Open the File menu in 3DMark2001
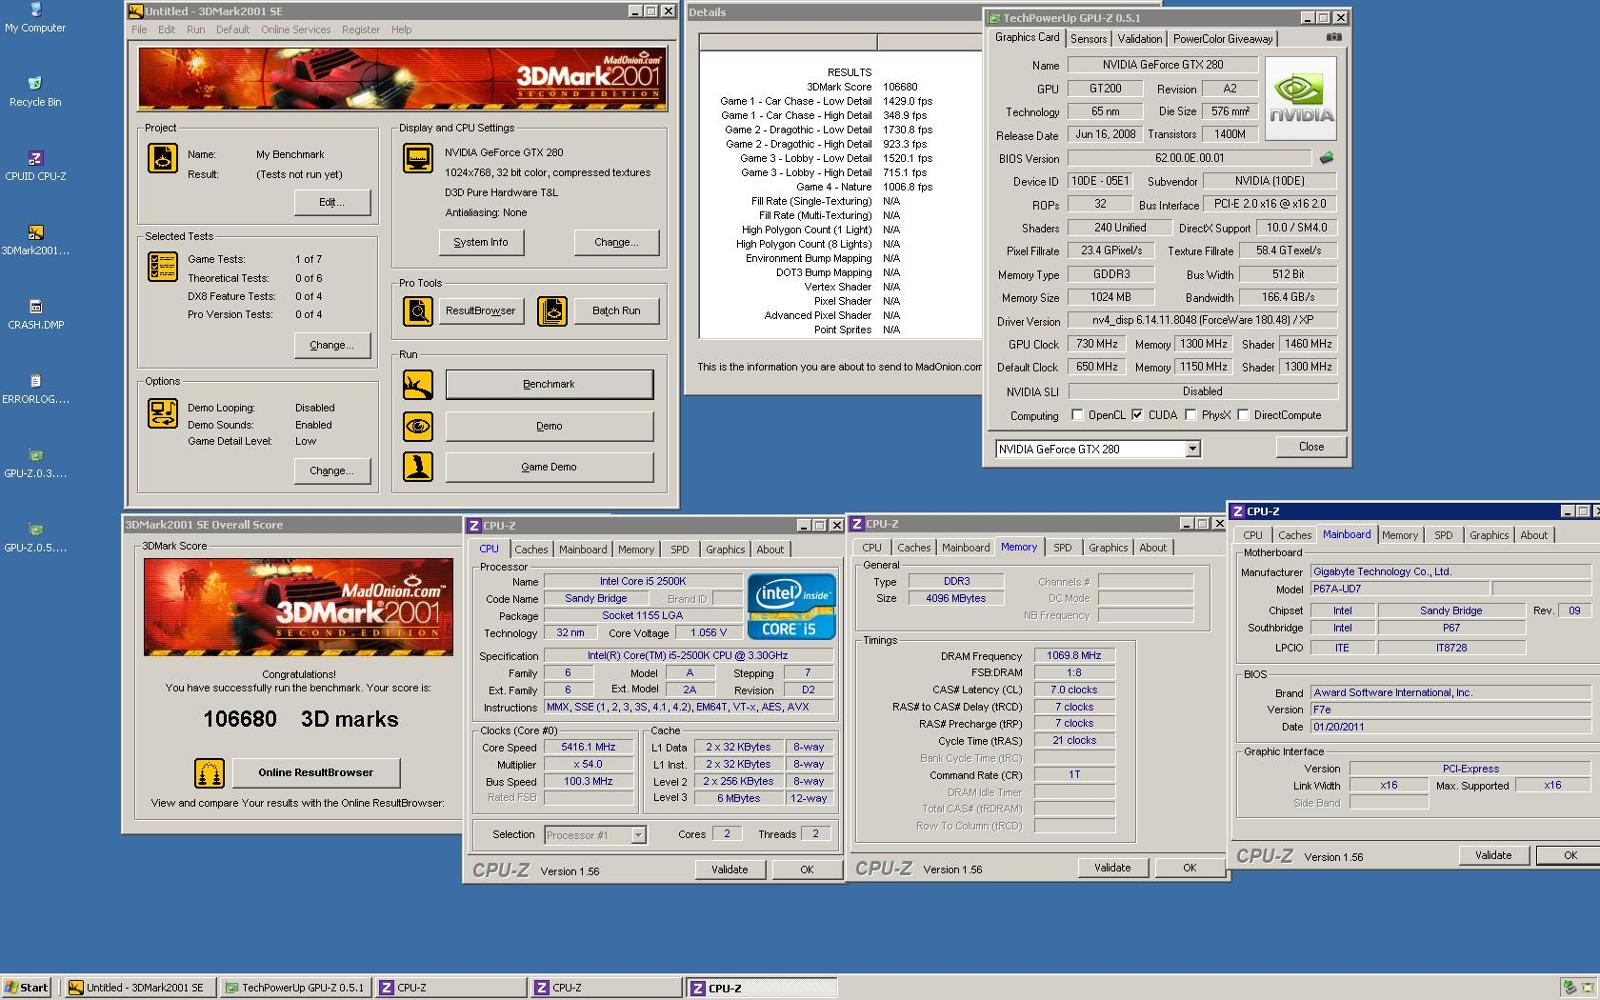Screen dimensions: 1600x1000 point(139,30)
